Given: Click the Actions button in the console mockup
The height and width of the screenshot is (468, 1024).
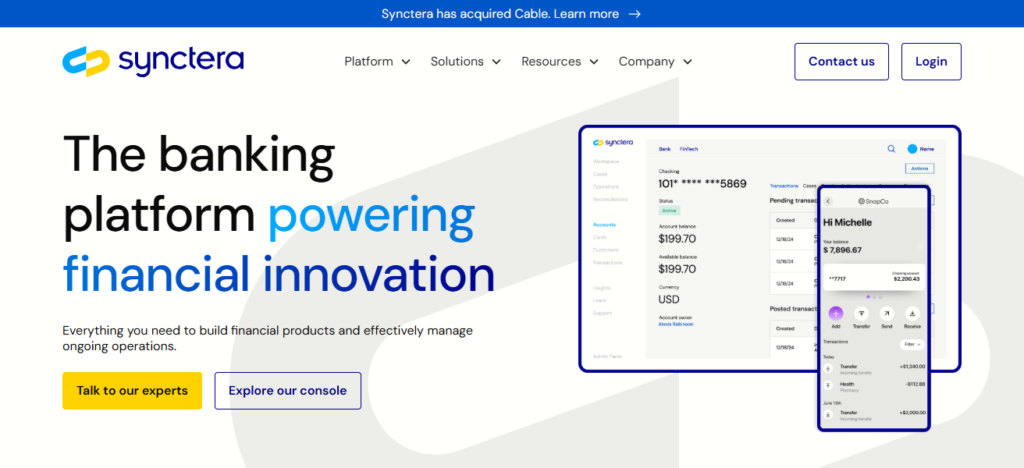Looking at the screenshot, I should 920,168.
